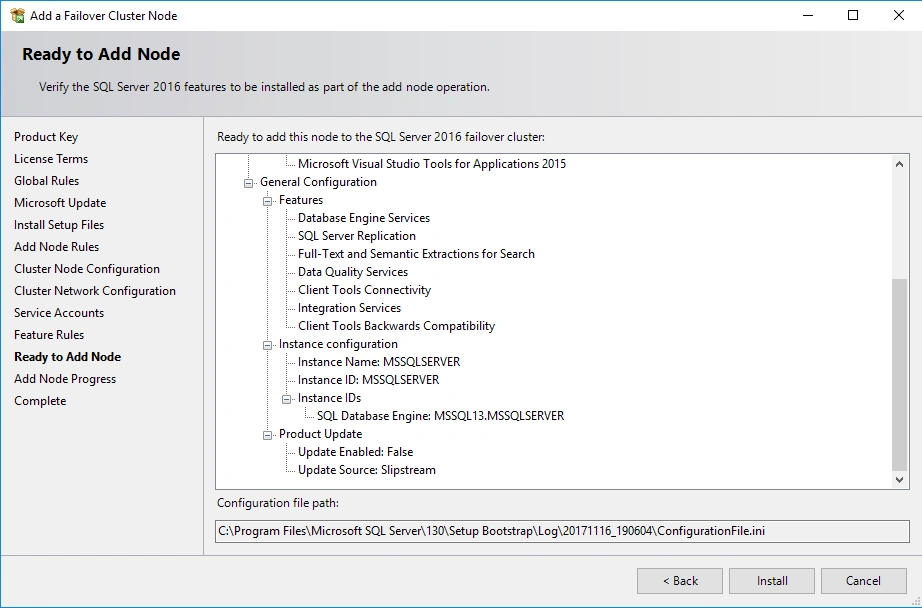Select Update Source: Slipstream row

pos(367,470)
